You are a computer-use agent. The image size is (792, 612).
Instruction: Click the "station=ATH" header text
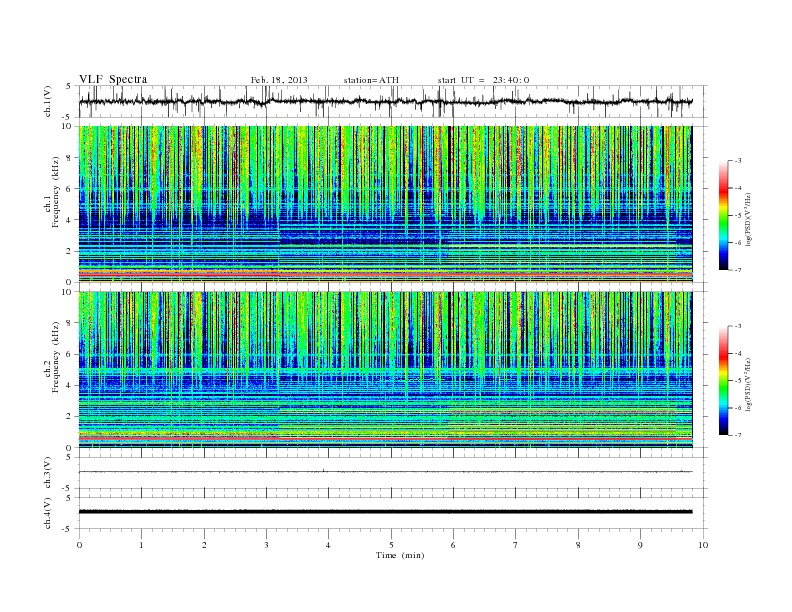371,80
